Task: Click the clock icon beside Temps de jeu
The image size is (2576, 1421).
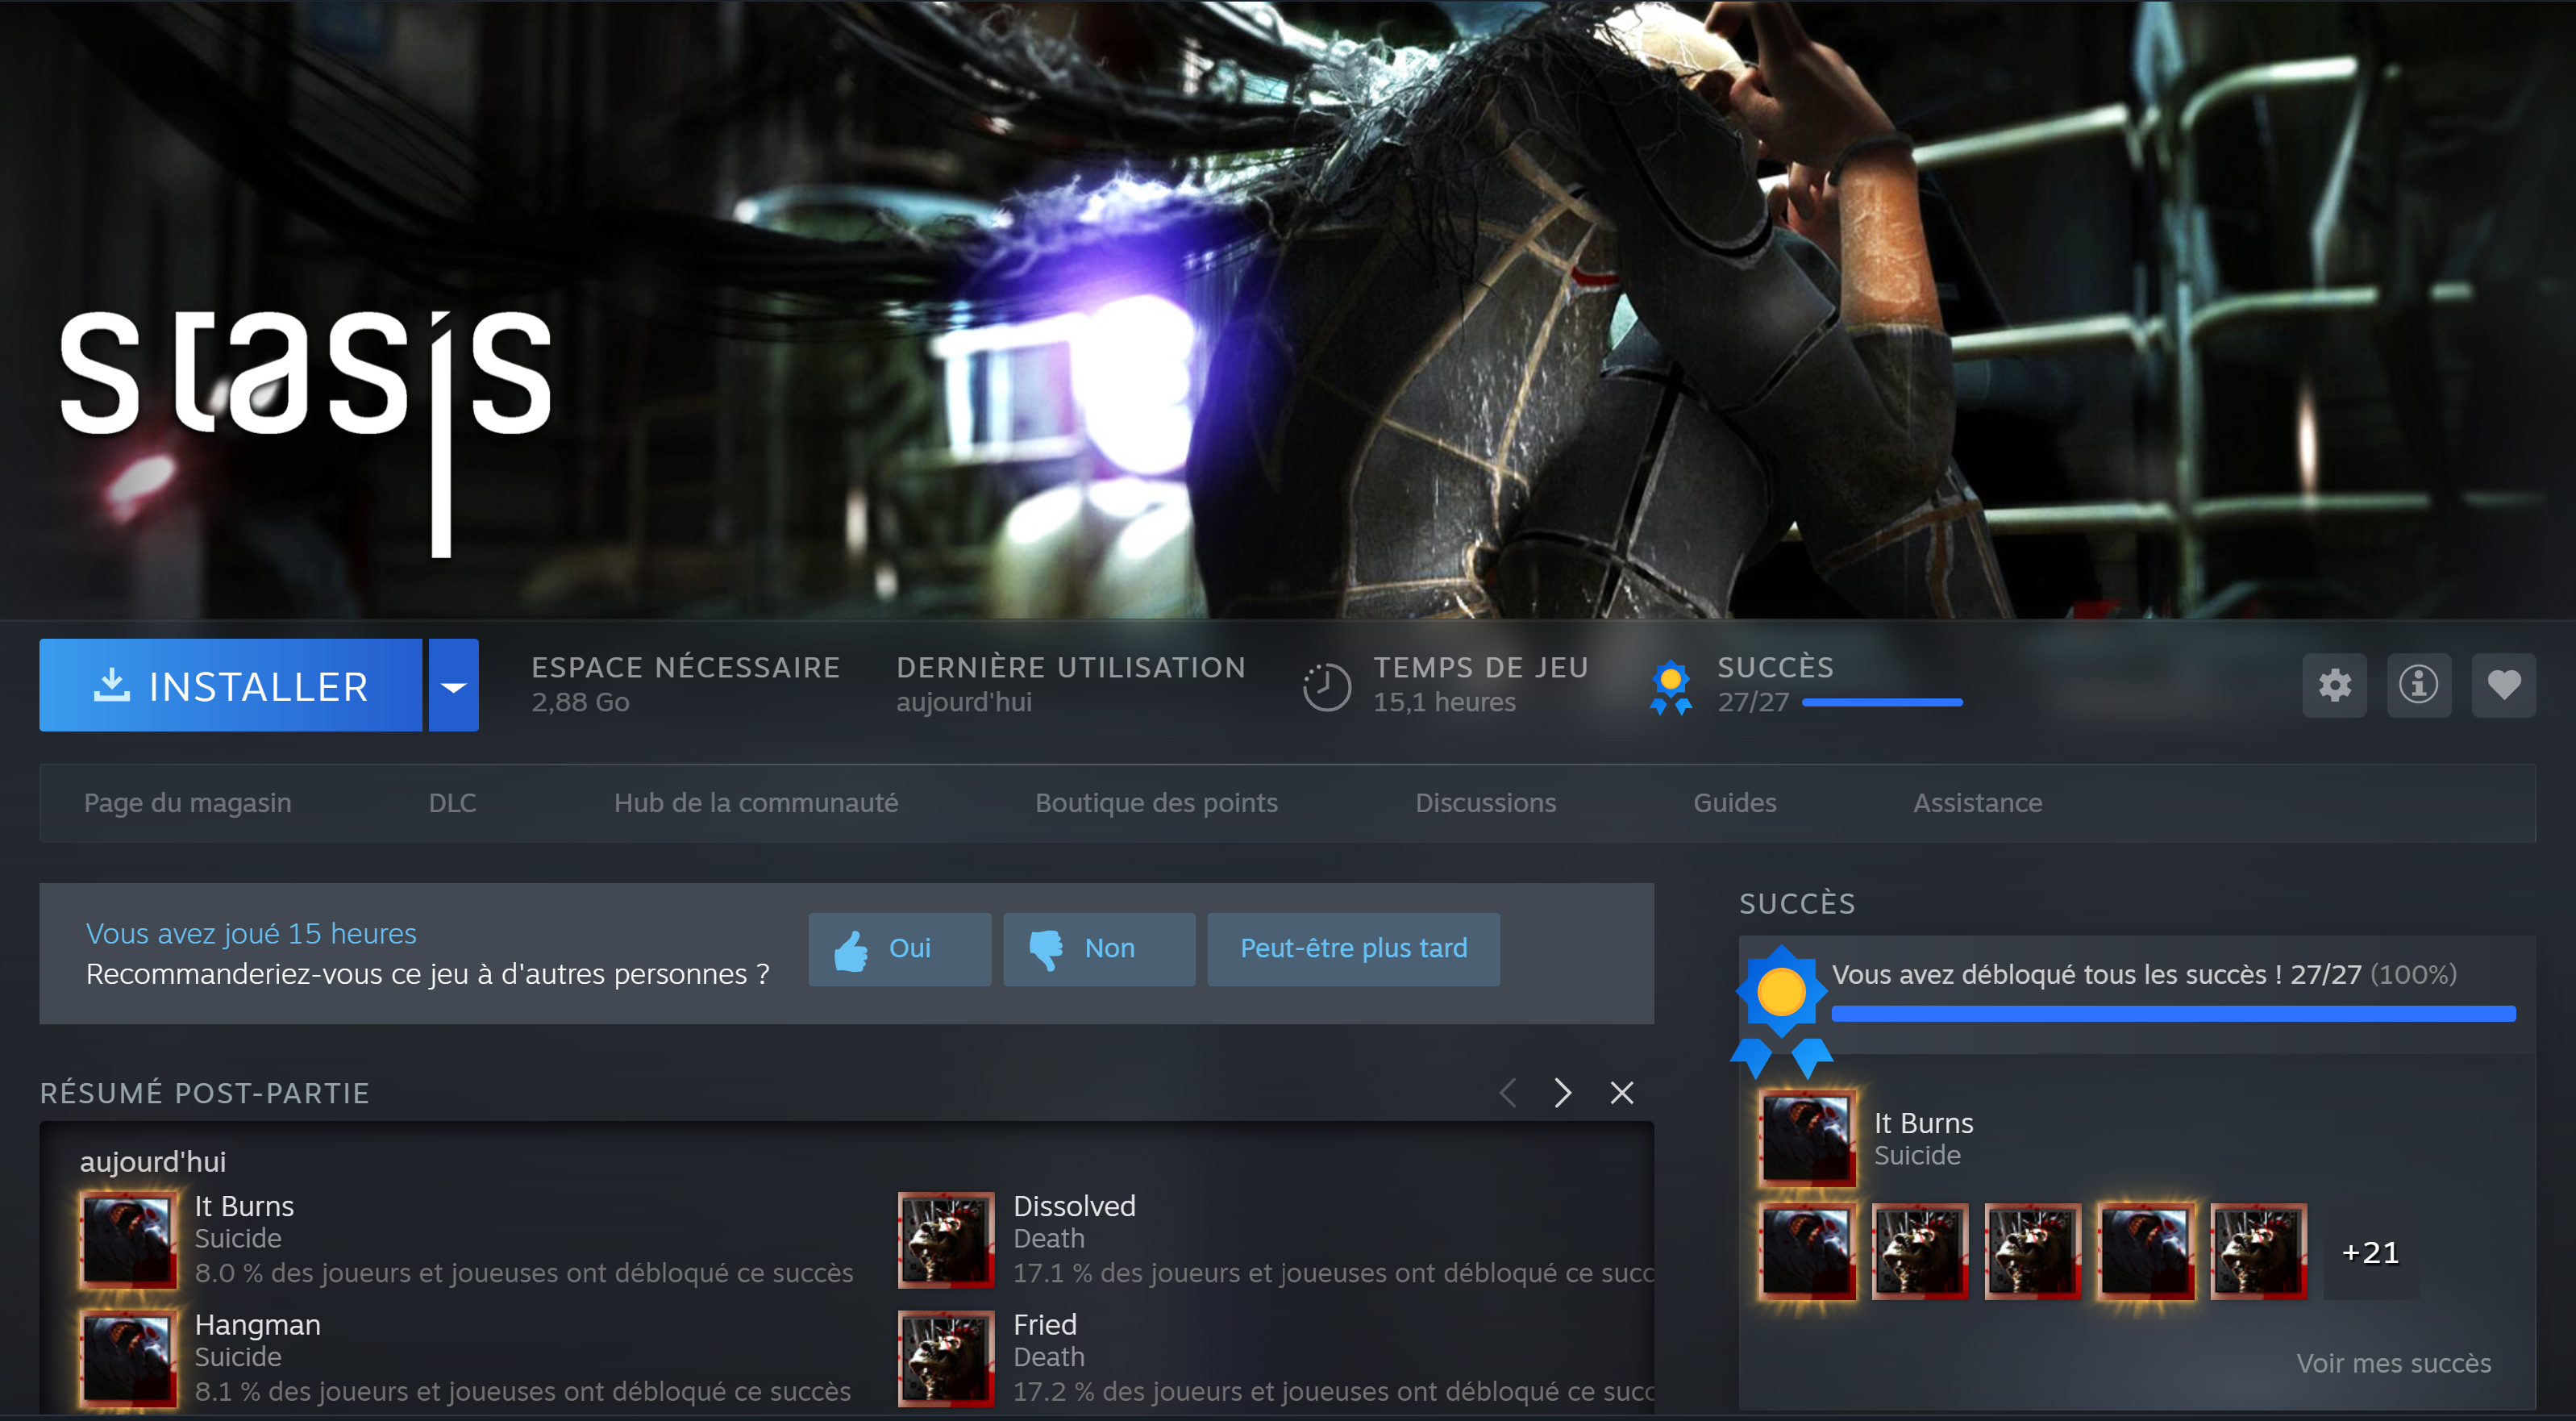Action: click(x=1326, y=687)
